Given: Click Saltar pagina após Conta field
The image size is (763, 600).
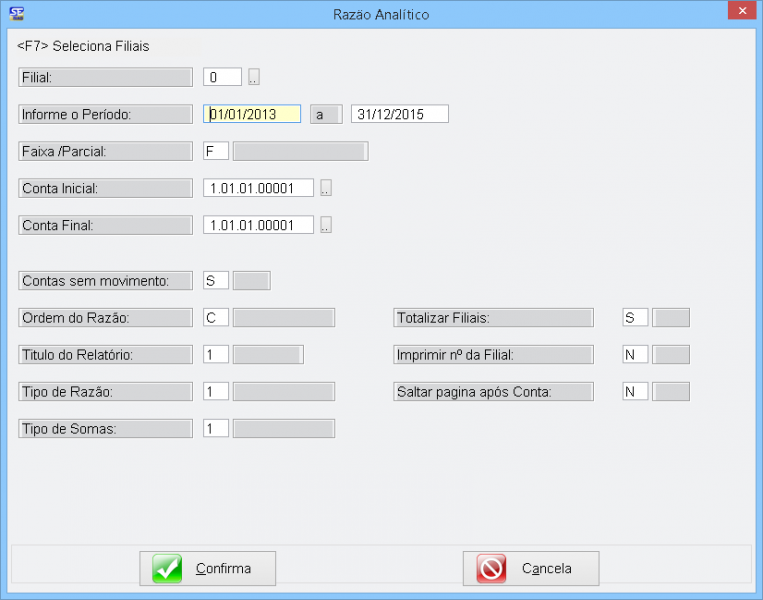Looking at the screenshot, I should (635, 391).
